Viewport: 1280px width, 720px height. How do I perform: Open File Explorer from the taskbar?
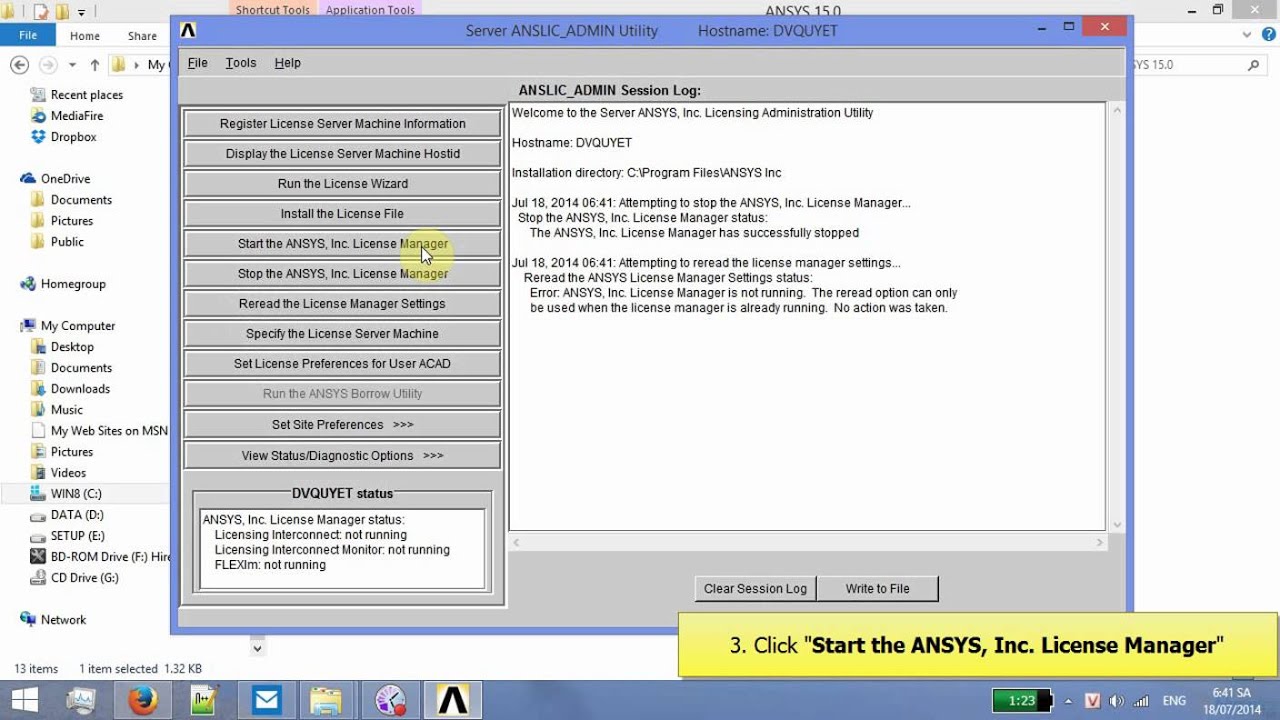pos(327,701)
